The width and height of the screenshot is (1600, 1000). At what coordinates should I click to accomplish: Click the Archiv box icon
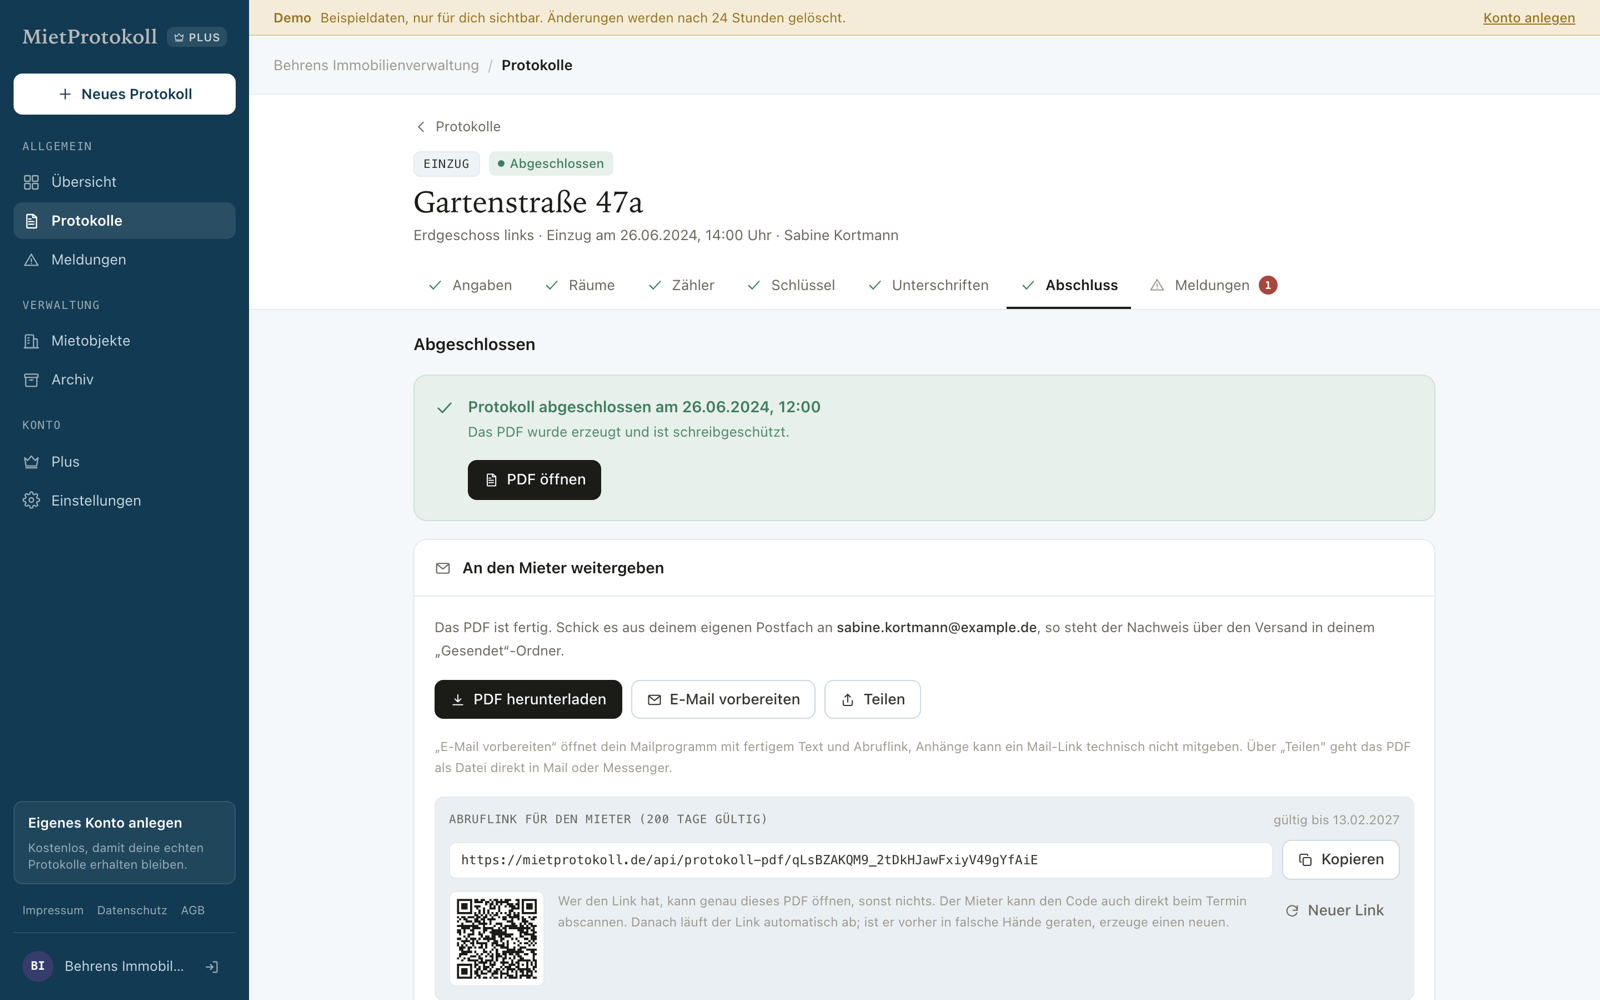[32, 380]
